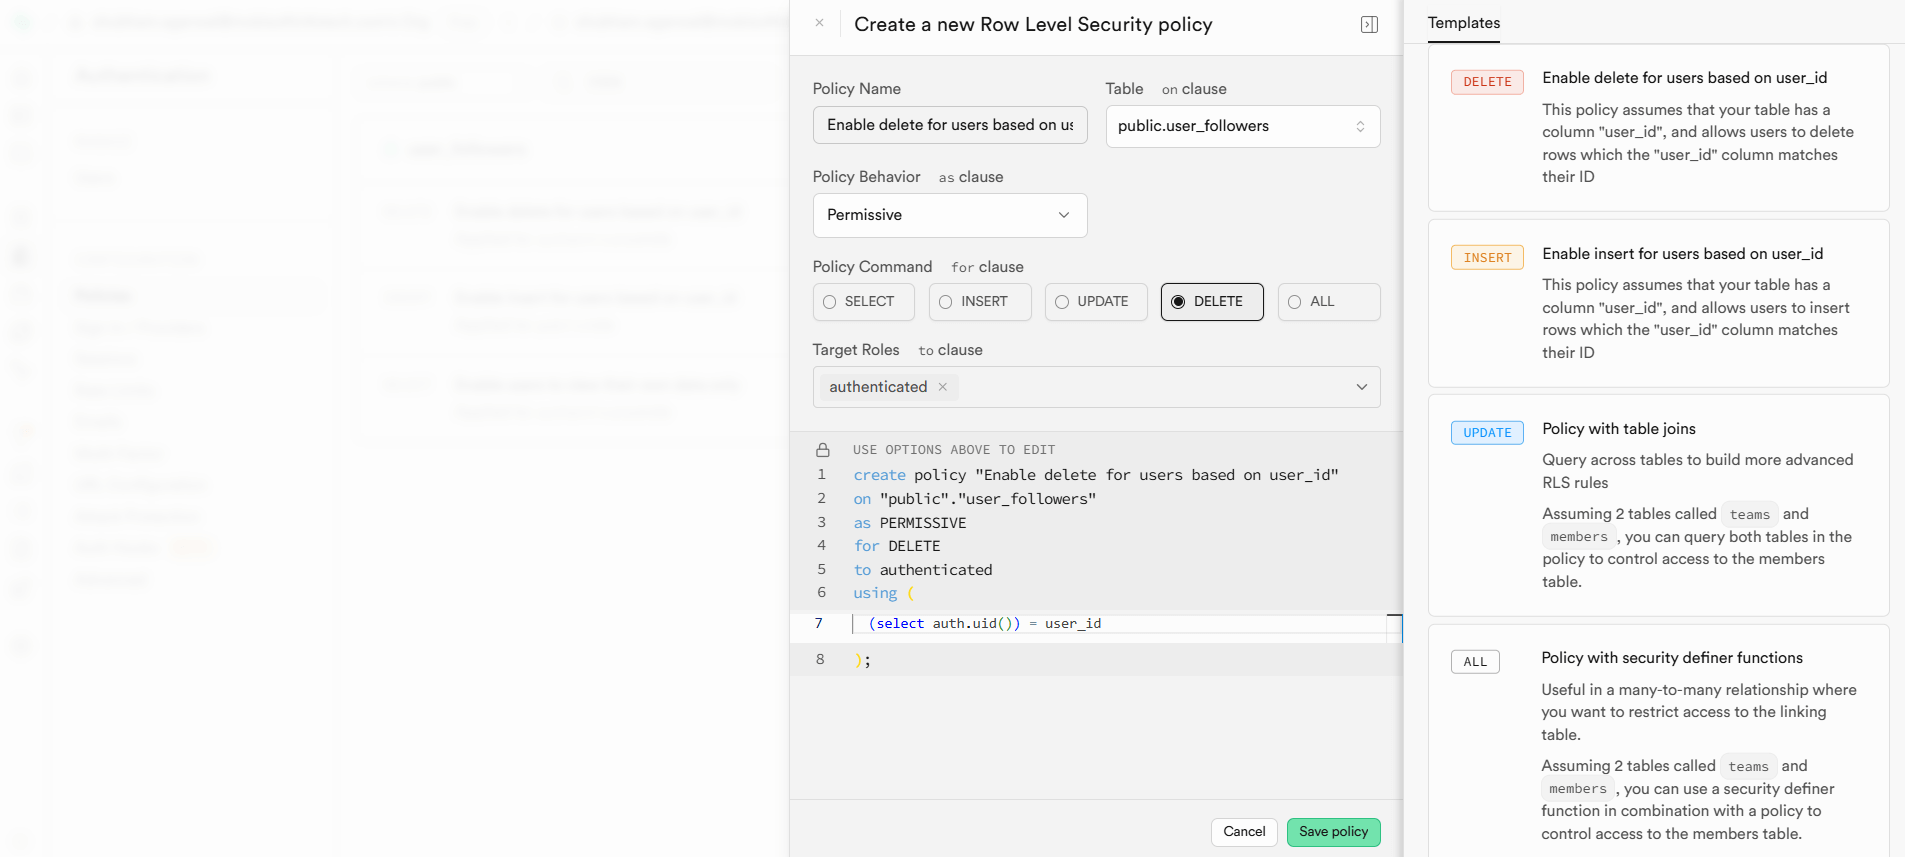Click the INSERT badge in templates

(1487, 258)
